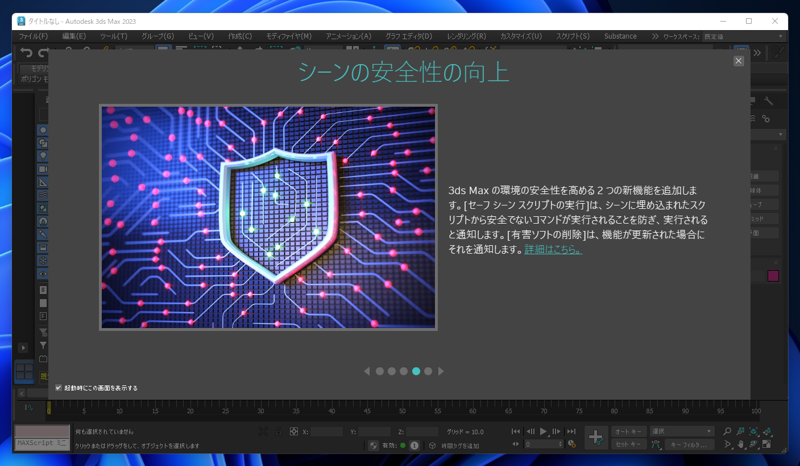This screenshot has height=466, width=800.
Task: Click frame 50 on time ruler
Action: pyautogui.click(x=403, y=410)
